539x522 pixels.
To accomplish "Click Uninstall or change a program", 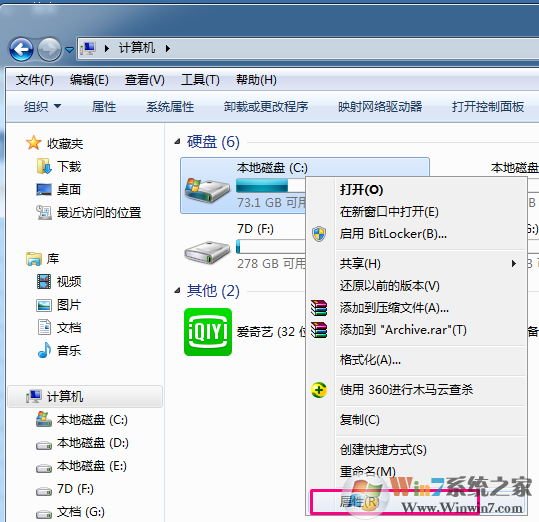I will click(x=266, y=107).
